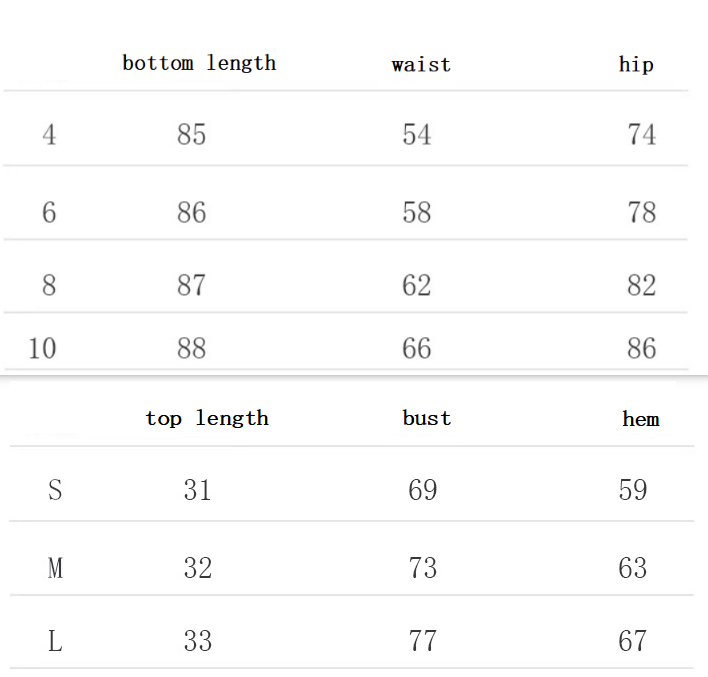Click the size 4 row label
The width and height of the screenshot is (708, 677).
49,134
